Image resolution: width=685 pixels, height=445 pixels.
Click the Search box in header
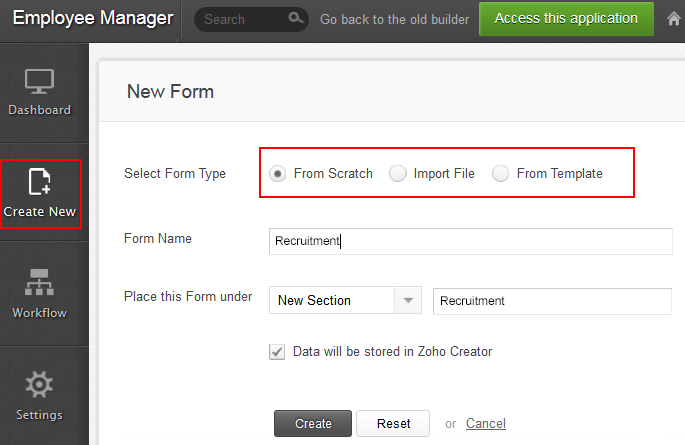(240, 19)
